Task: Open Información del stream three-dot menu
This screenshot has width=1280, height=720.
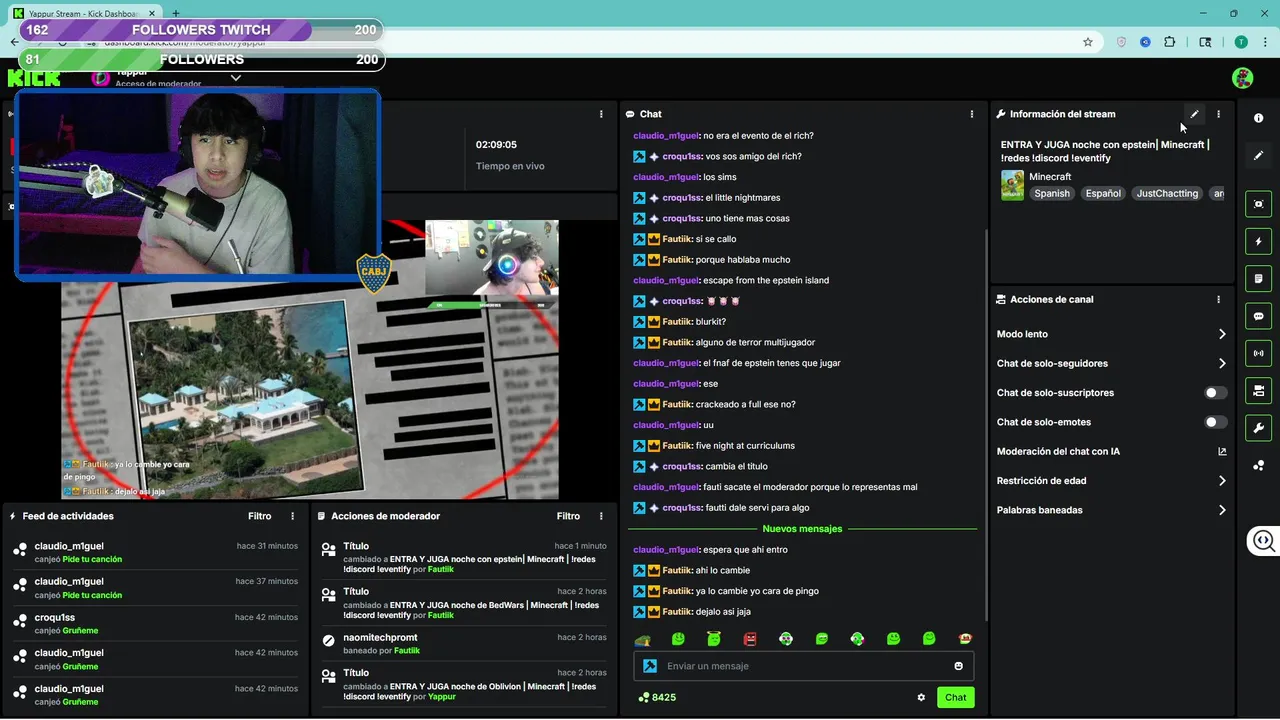Action: pyautogui.click(x=1218, y=114)
